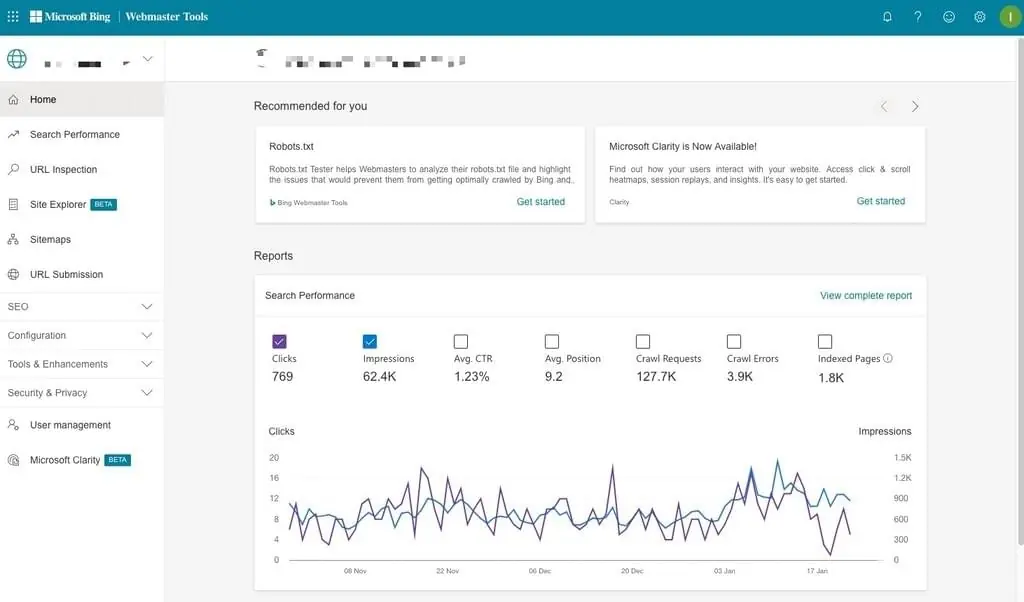Go to Search Performance in sidebar
Screen dimensions: 1024x602
(x=74, y=135)
